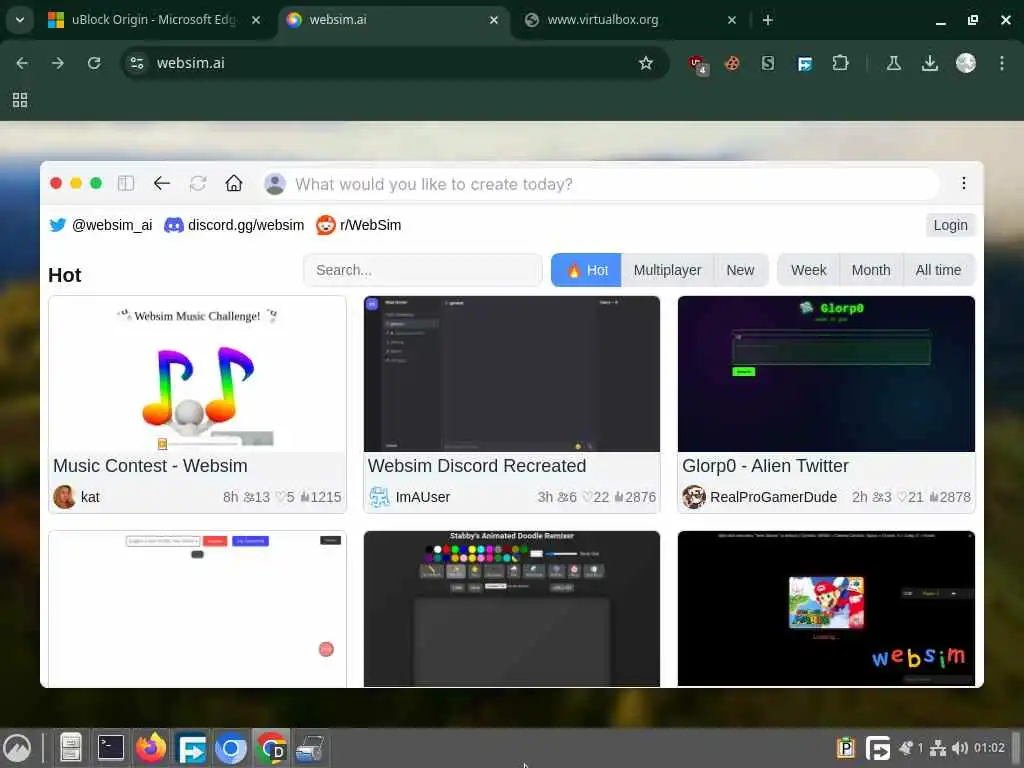Viewport: 1024px width, 768px height.
Task: Open author ImAUser's profile
Action: [409, 497]
